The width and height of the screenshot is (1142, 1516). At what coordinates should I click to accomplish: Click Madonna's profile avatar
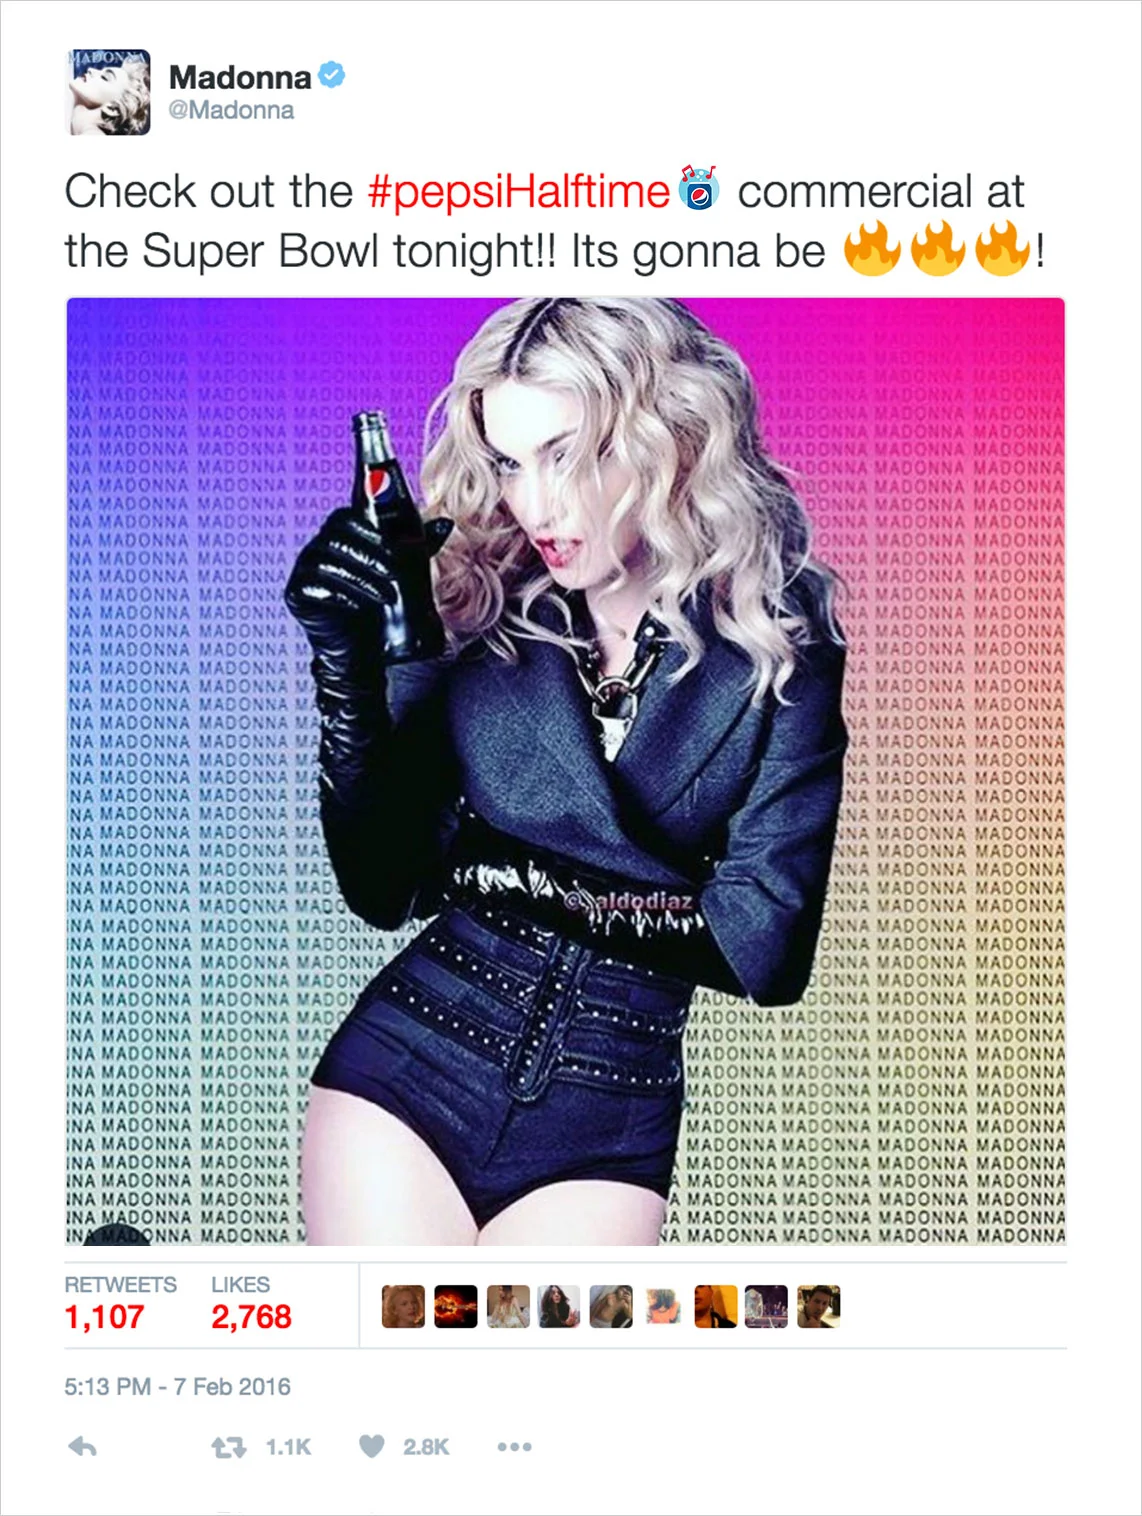pyautogui.click(x=108, y=92)
